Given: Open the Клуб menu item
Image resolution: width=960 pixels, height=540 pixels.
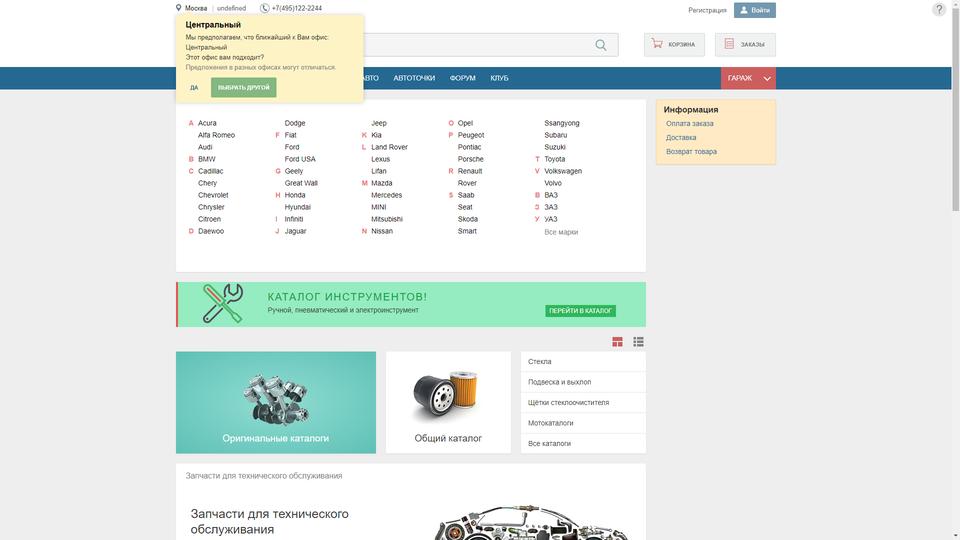Looking at the screenshot, I should (499, 78).
